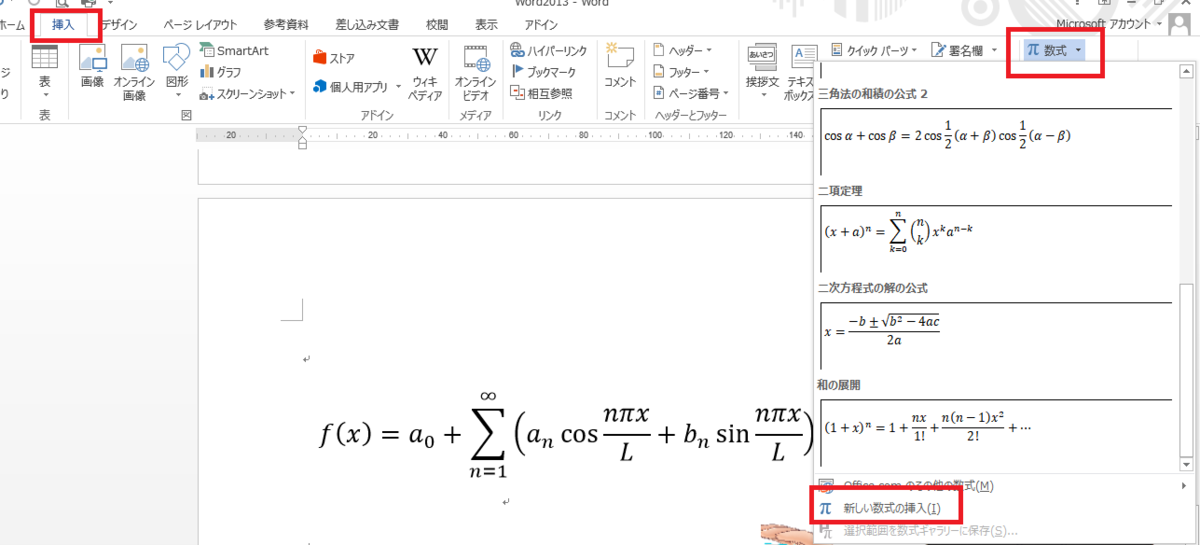Insert a SmartArt graphic
Screen dimensions: 1200x545
click(x=233, y=52)
